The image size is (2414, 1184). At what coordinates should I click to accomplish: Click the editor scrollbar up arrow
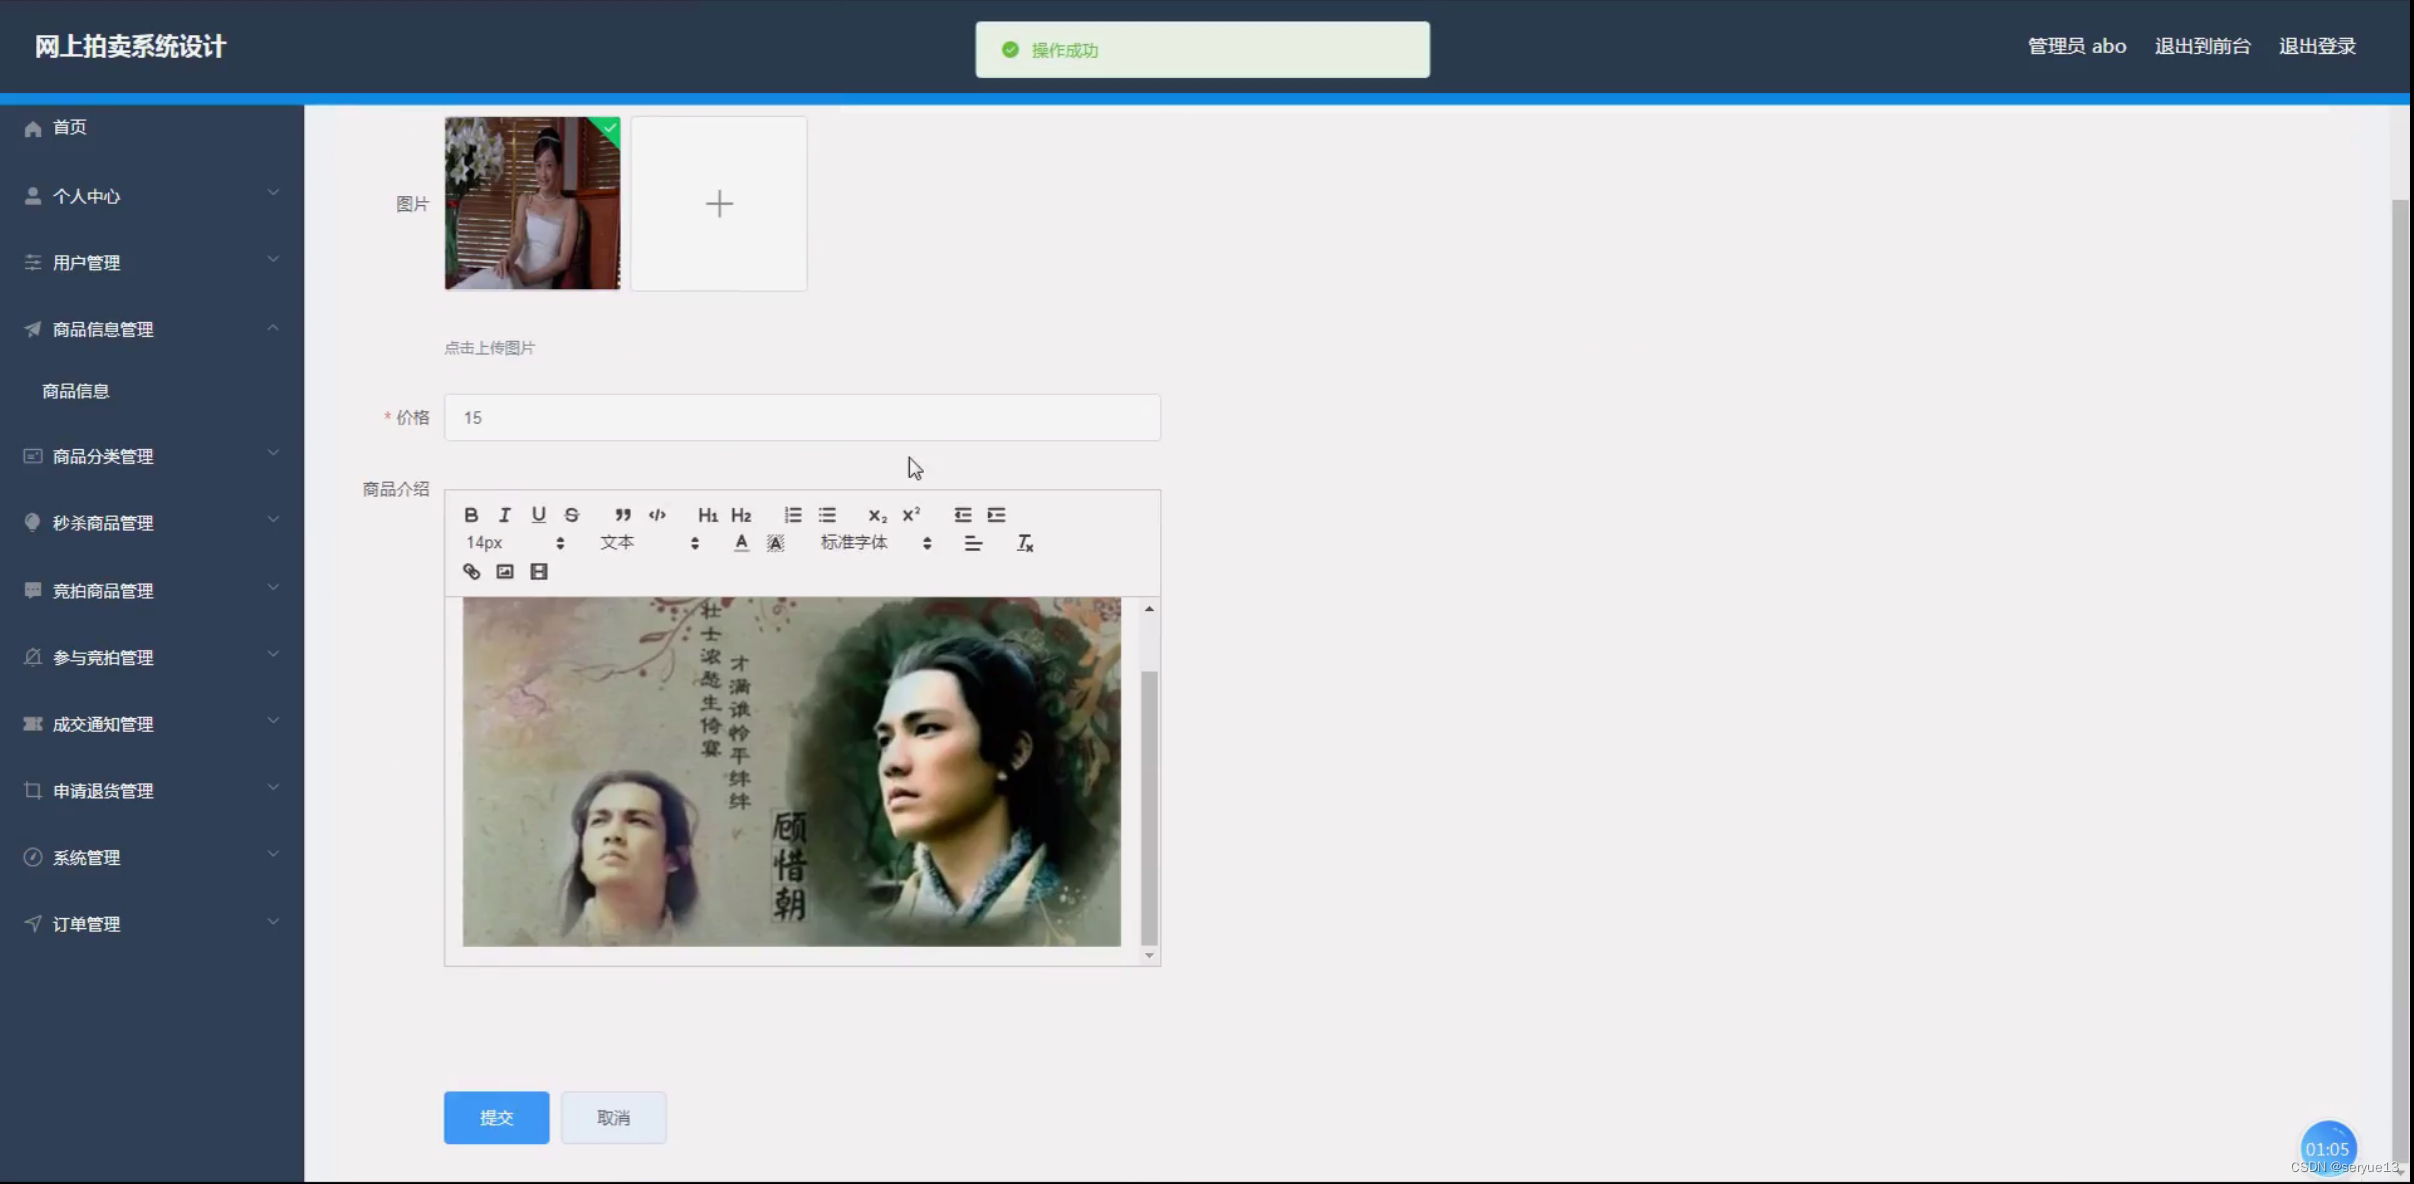coord(1149,609)
